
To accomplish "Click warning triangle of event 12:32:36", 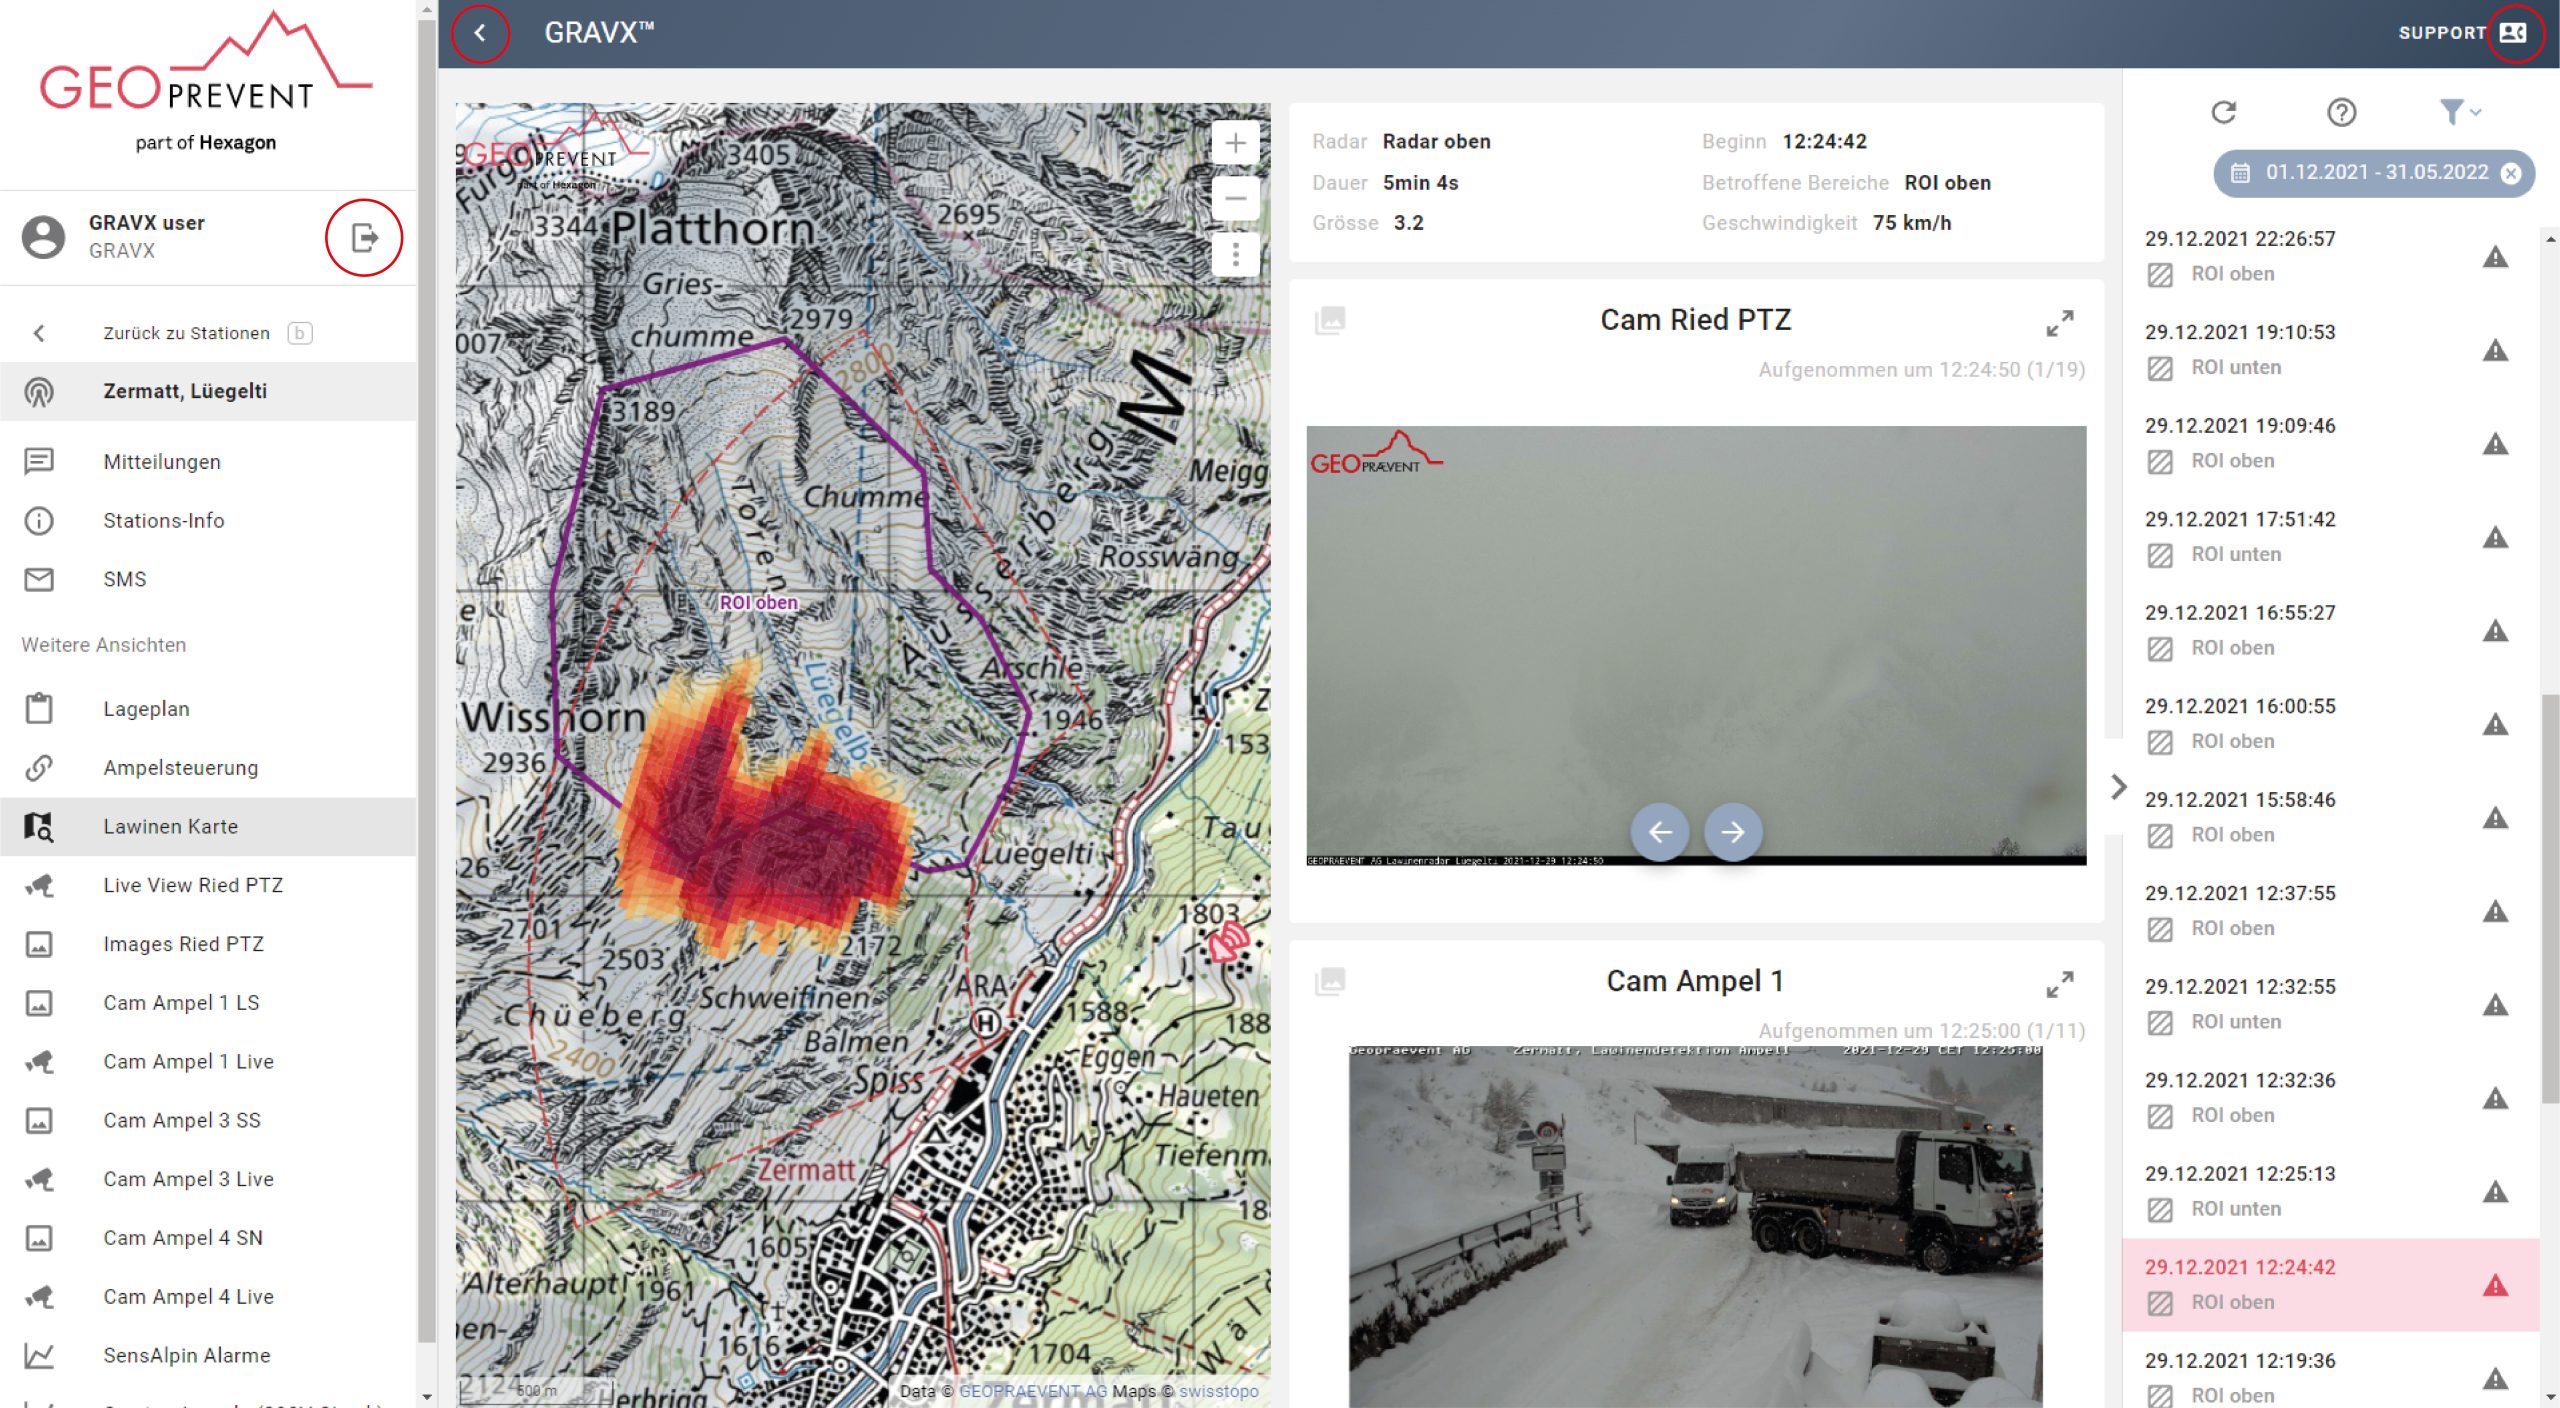I will click(x=2496, y=1098).
